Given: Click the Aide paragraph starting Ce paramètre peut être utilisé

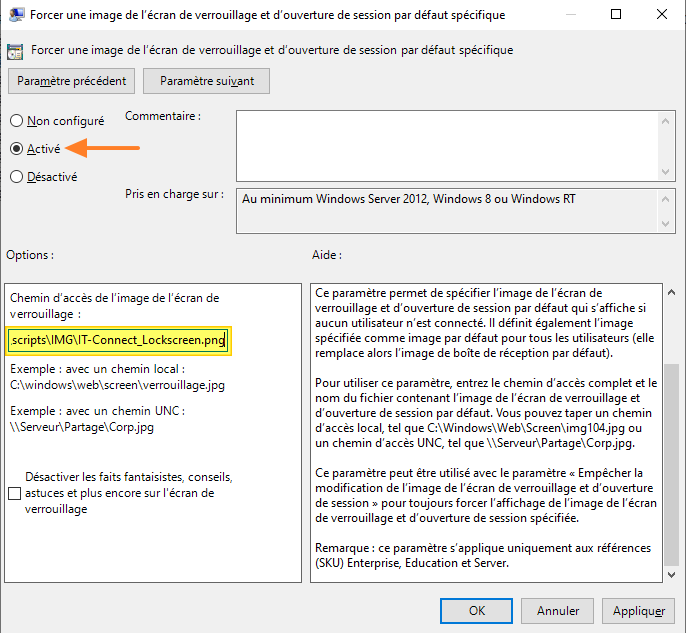Looking at the screenshot, I should (x=486, y=496).
